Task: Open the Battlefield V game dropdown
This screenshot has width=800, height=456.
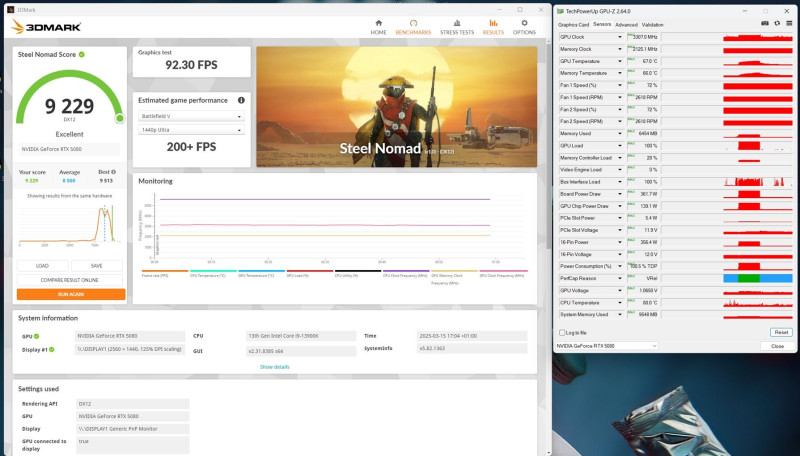Action: point(191,116)
